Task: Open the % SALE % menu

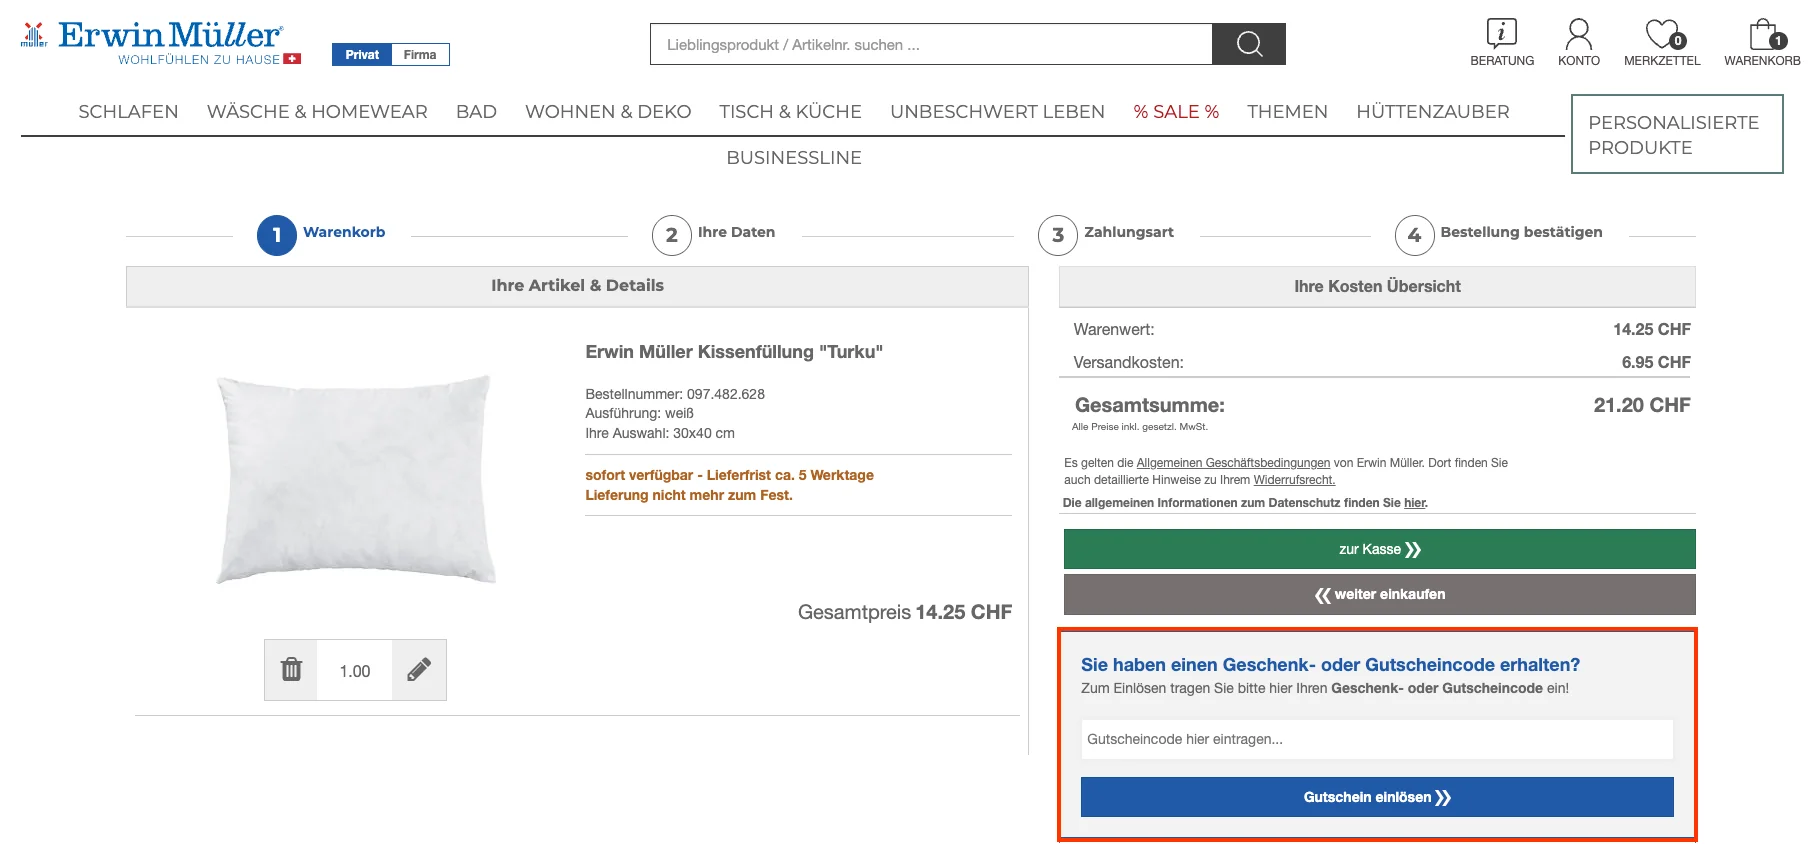Action: pyautogui.click(x=1176, y=112)
